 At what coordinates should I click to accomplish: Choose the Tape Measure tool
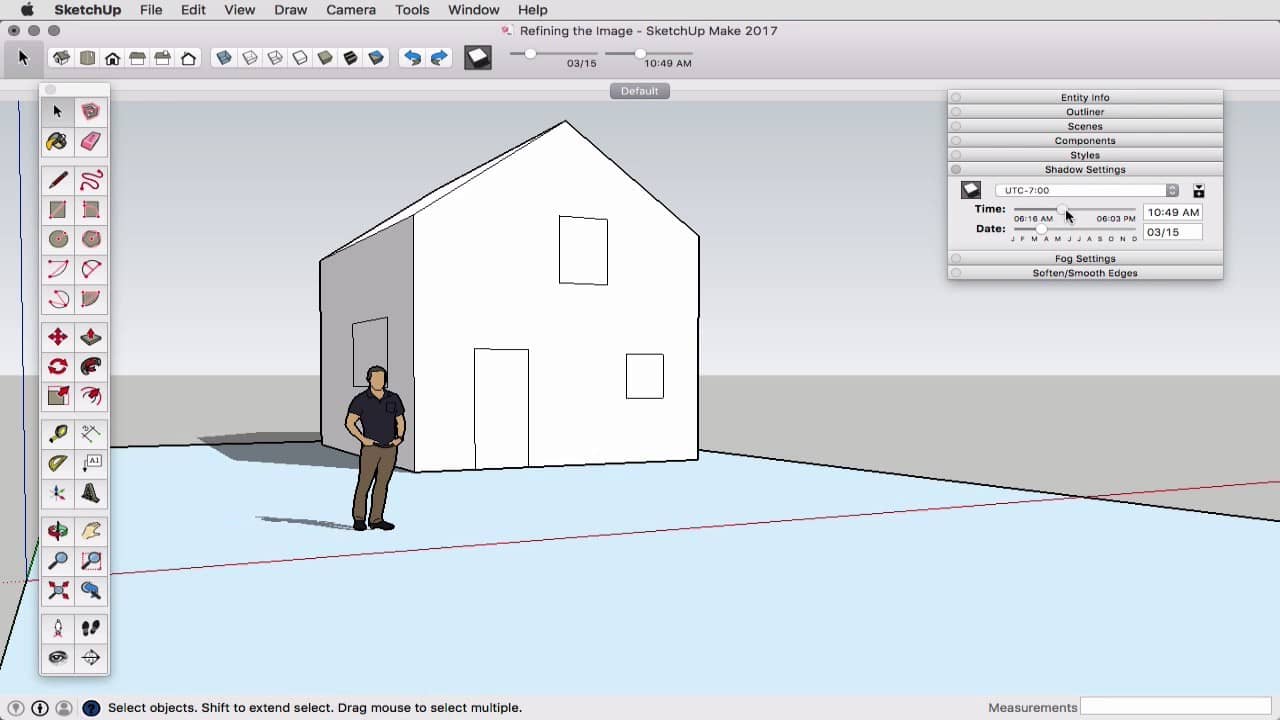click(x=58, y=434)
